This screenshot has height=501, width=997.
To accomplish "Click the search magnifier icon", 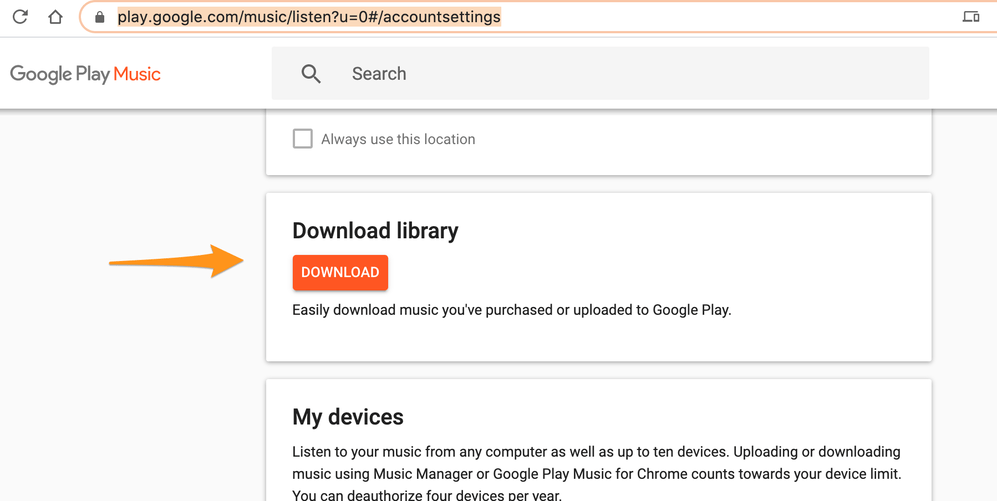I will click(311, 74).
